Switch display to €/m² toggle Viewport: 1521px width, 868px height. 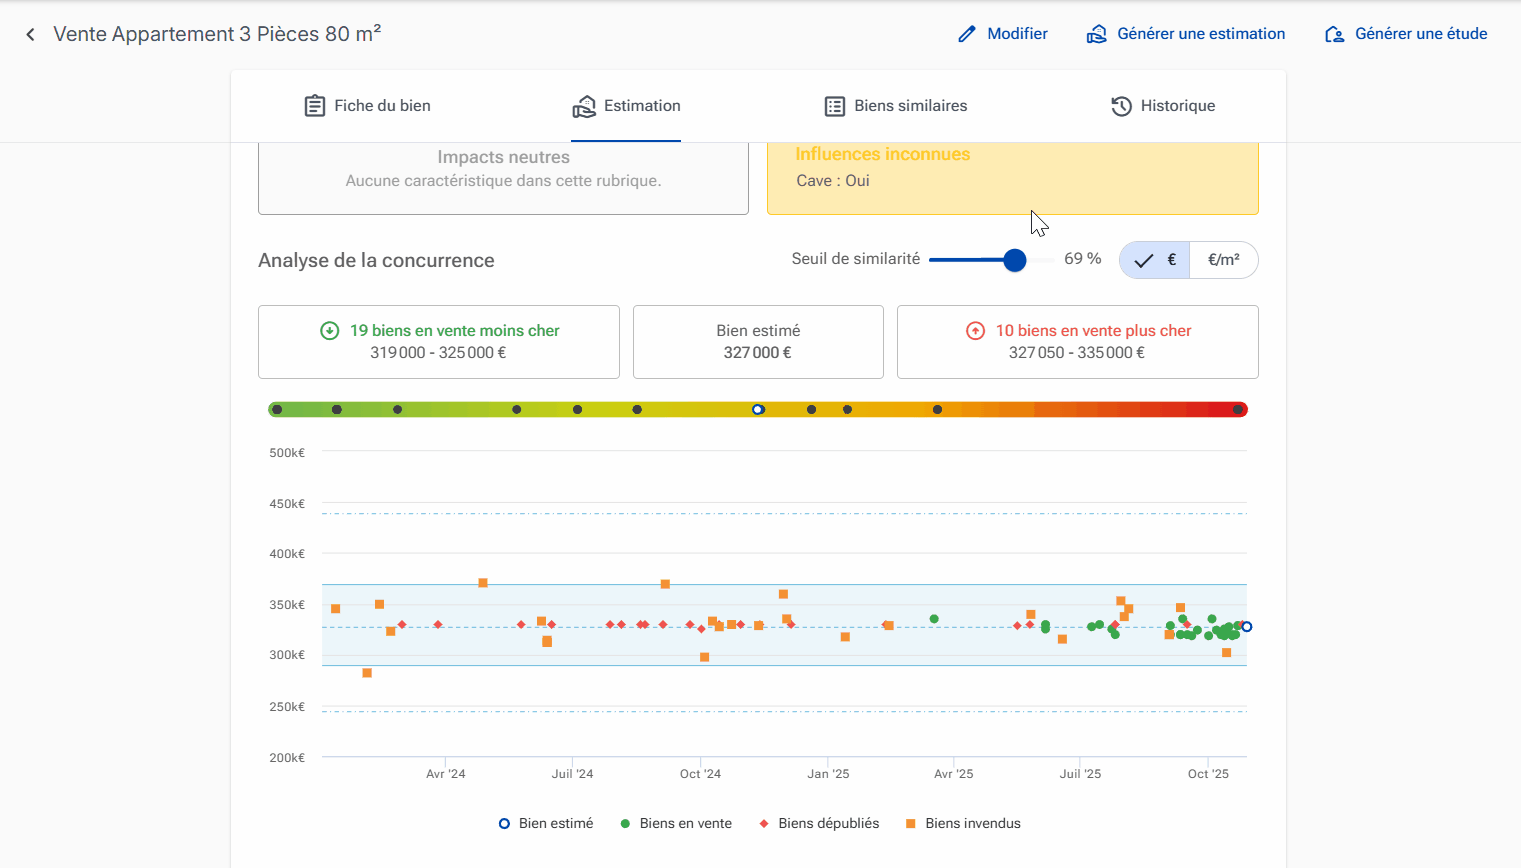pyautogui.click(x=1224, y=260)
